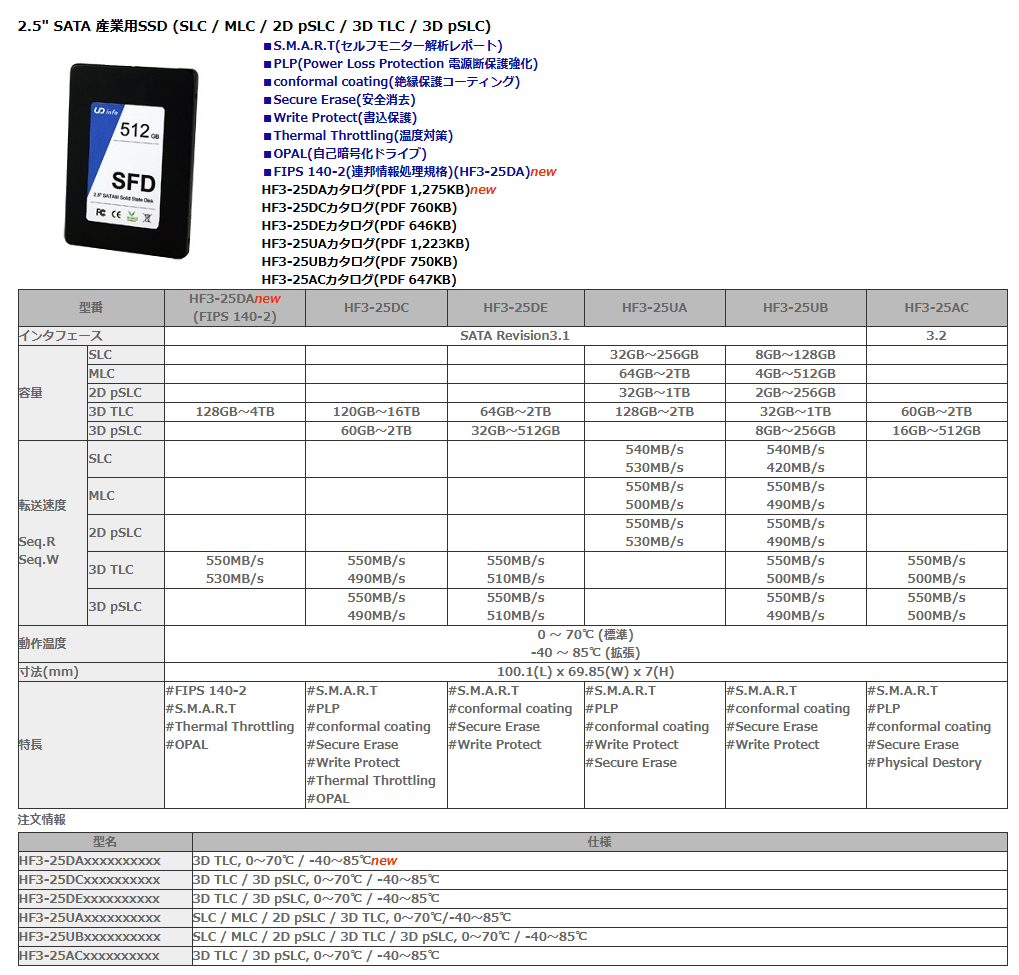
Task: Click the 120GB~16TB capacity cell
Action: coord(376,411)
